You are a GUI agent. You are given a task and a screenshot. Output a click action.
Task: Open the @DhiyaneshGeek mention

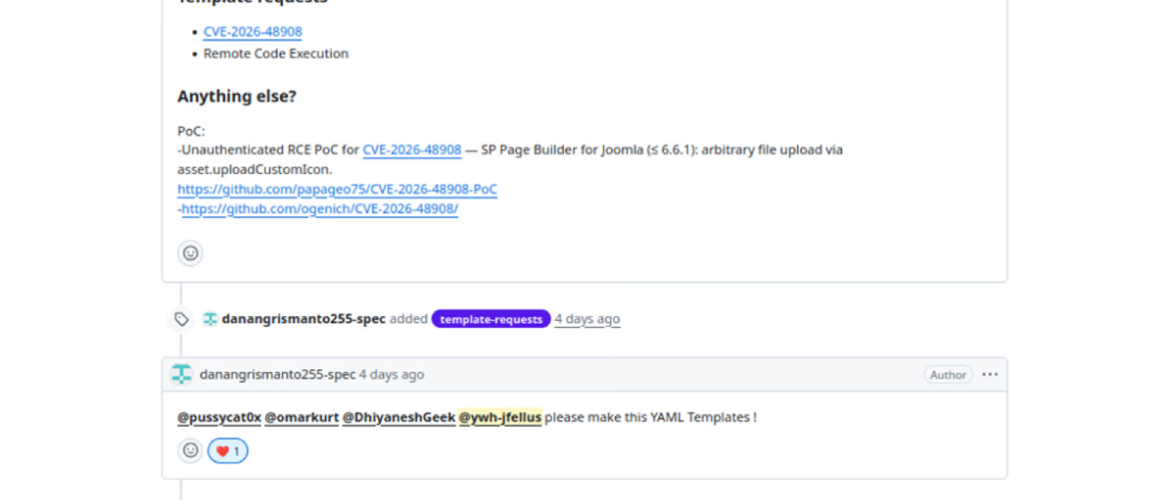click(x=399, y=418)
